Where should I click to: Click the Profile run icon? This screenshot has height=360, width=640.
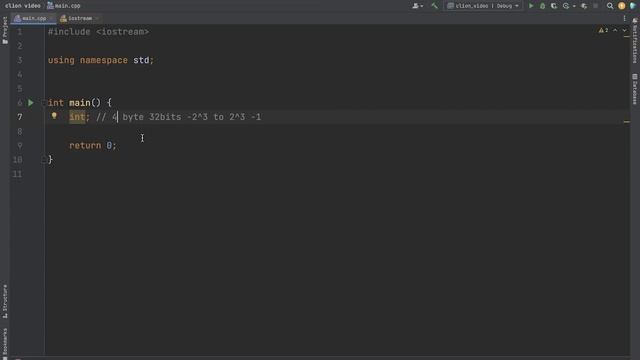(x=566, y=6)
